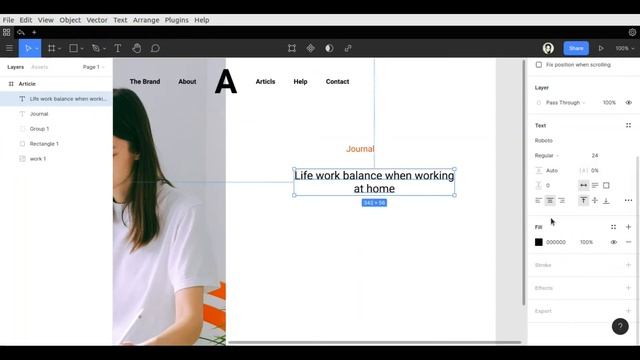Expand the Pen tool options arrow
This screenshot has width=640, height=360.
[x=104, y=49]
